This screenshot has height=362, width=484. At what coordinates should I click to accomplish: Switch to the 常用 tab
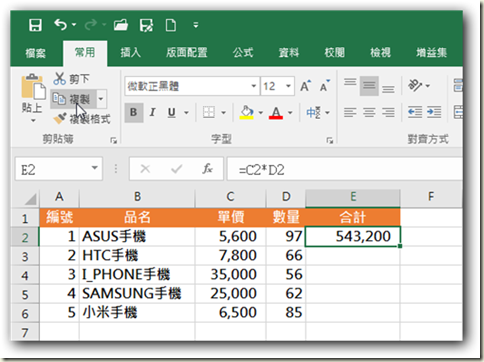[x=85, y=52]
